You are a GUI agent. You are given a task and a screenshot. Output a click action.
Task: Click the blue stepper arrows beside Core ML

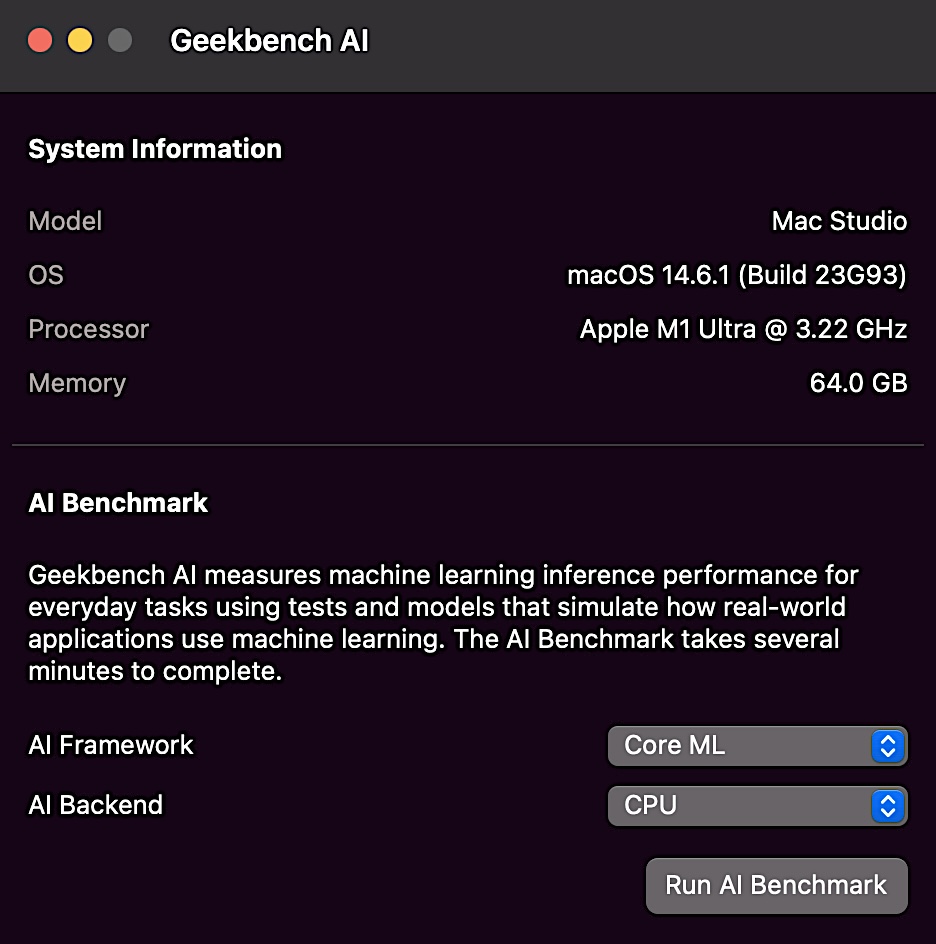pyautogui.click(x=888, y=746)
